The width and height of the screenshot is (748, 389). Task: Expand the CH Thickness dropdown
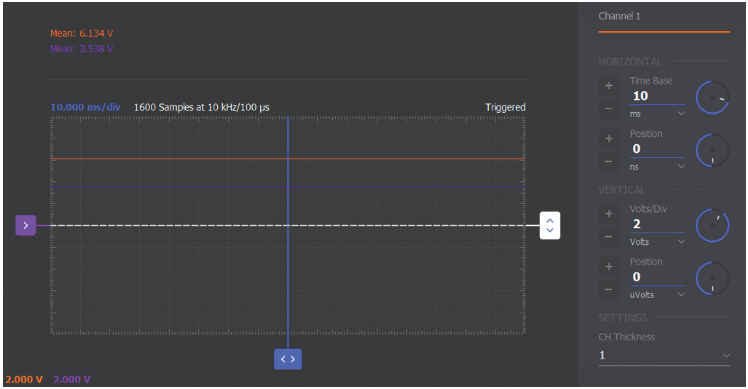click(x=664, y=355)
